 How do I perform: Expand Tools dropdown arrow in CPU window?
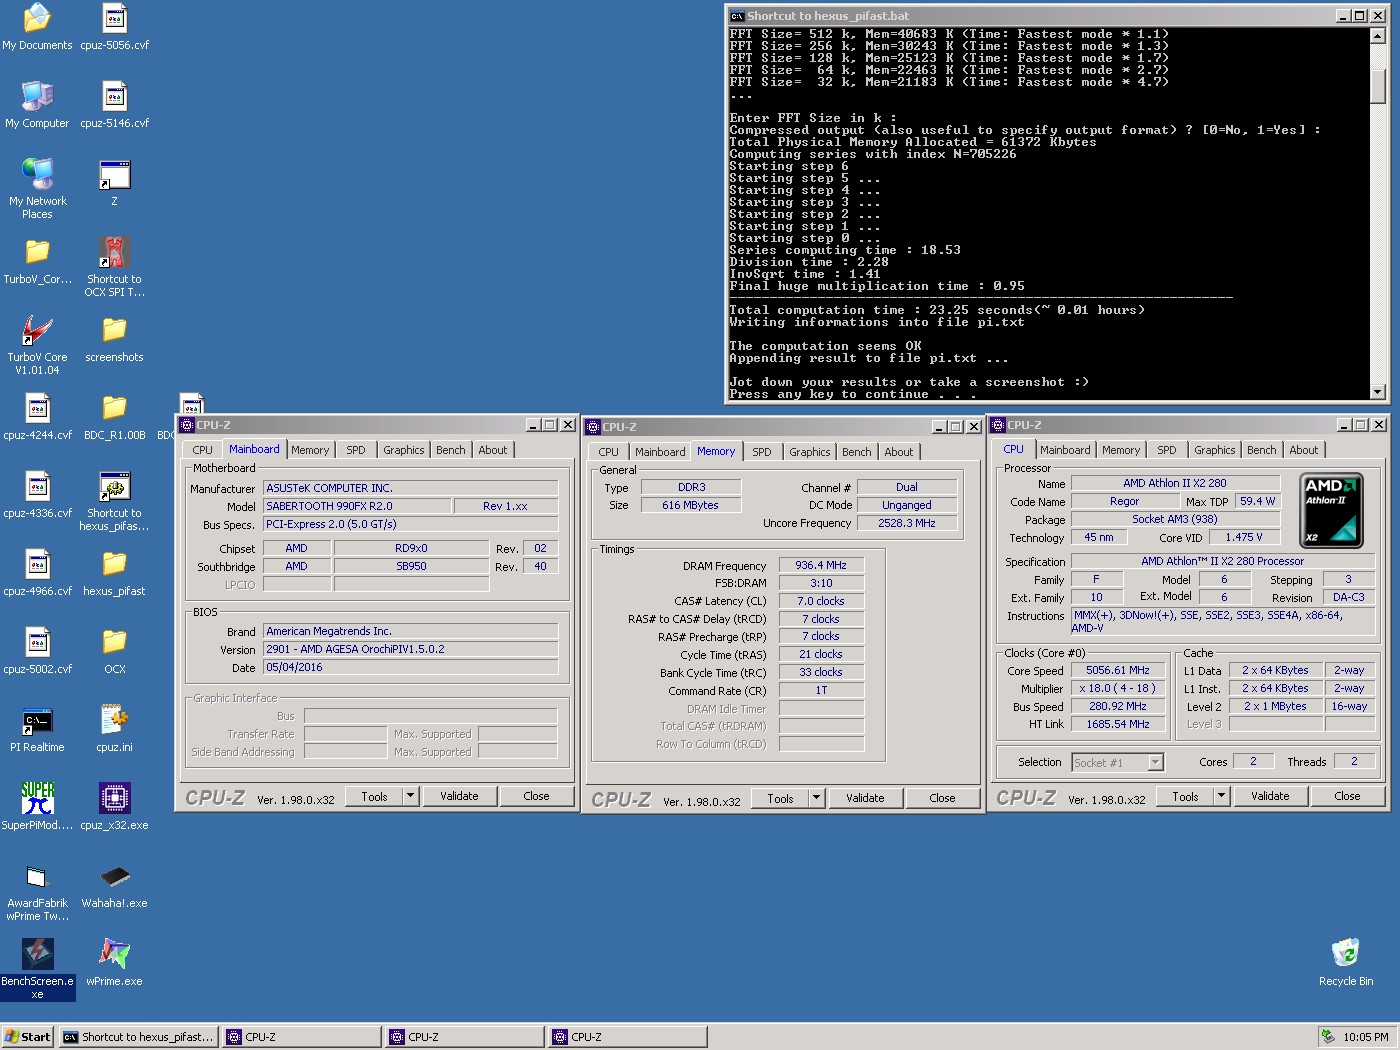click(1221, 796)
